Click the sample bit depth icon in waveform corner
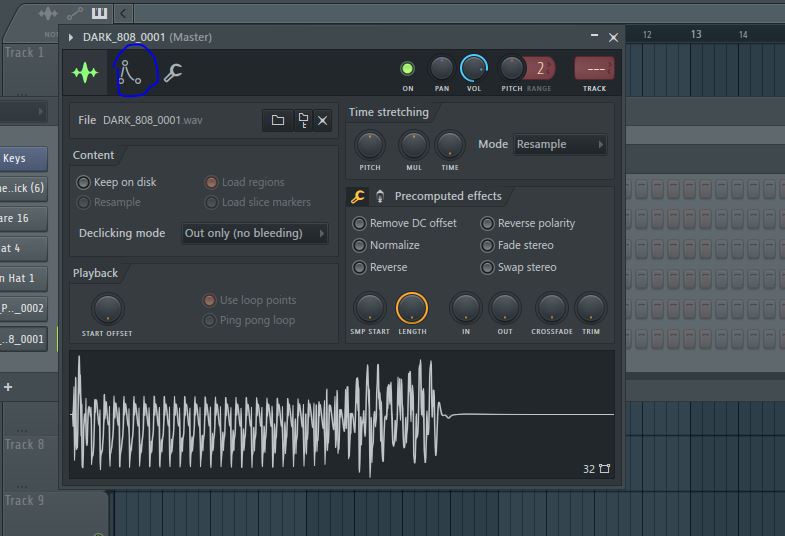The height and width of the screenshot is (536, 785). (x=604, y=469)
